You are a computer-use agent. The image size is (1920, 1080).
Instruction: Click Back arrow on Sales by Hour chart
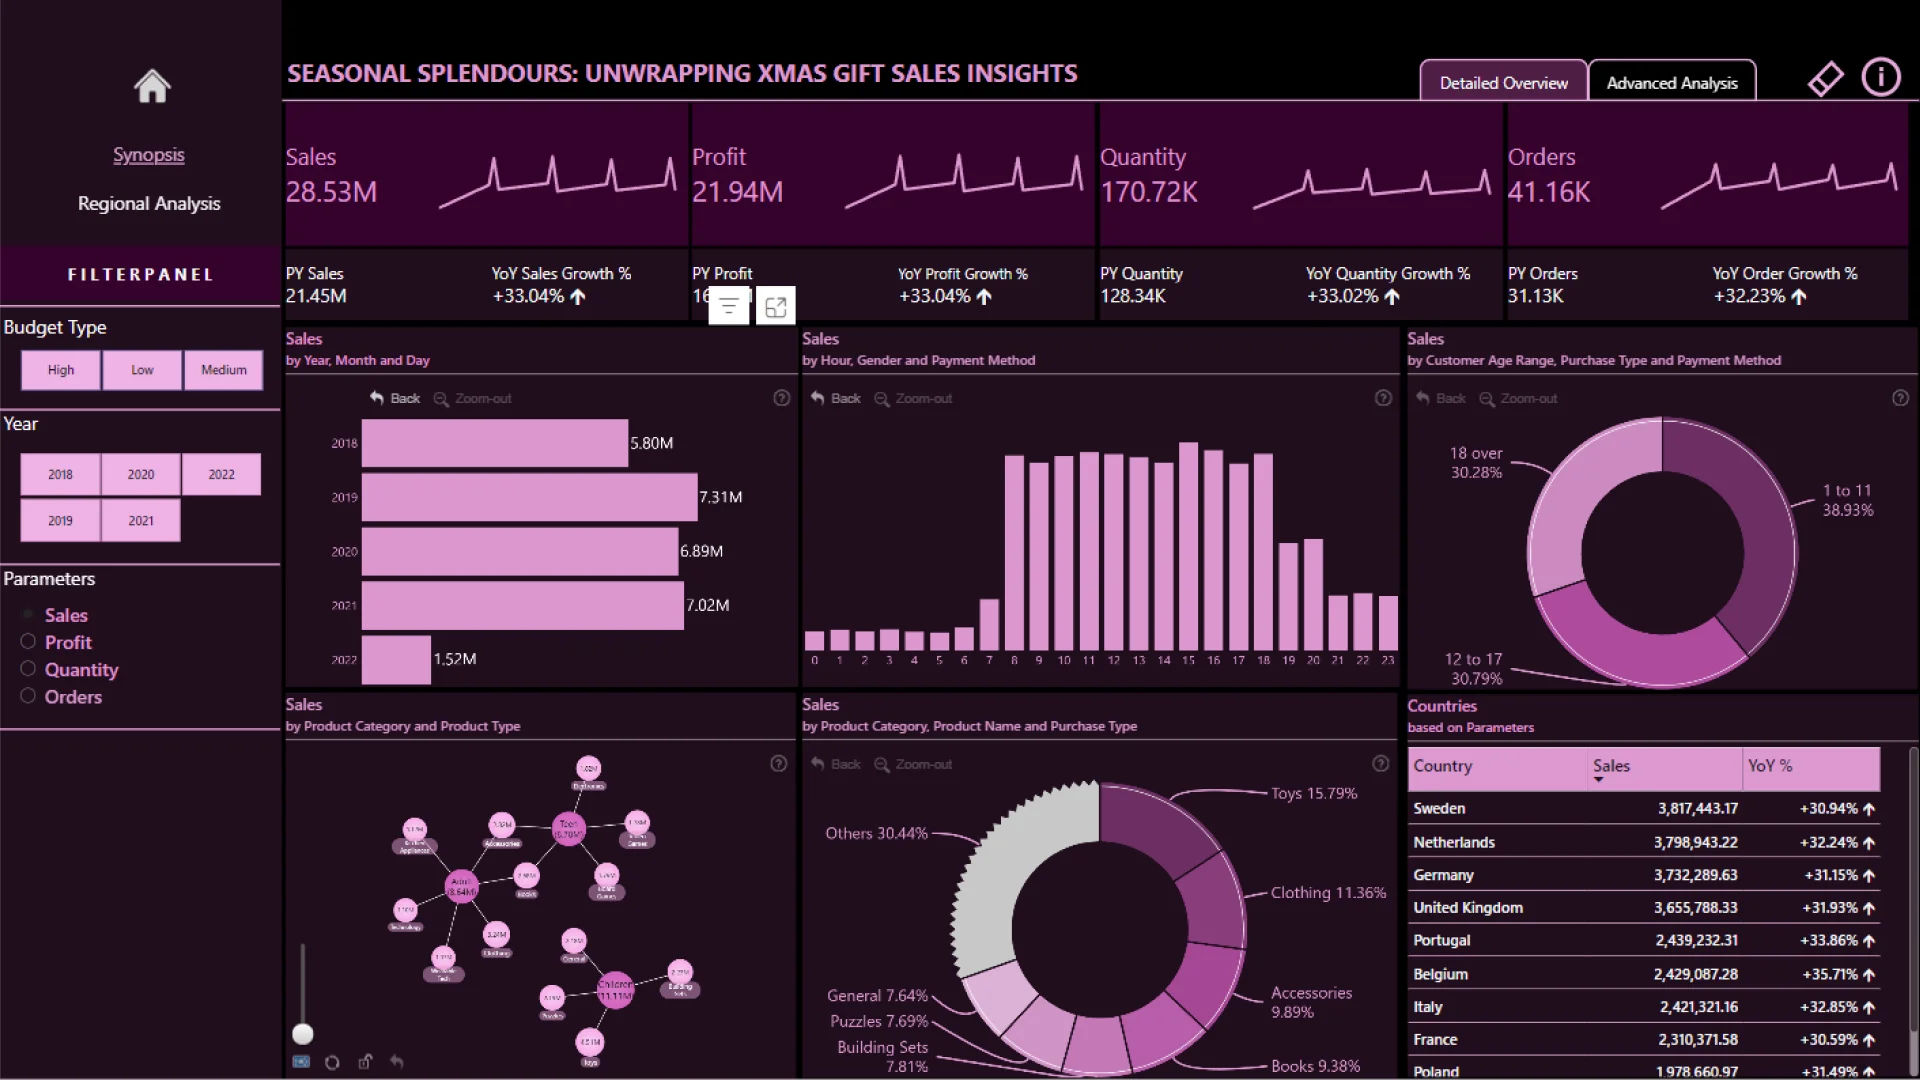[x=835, y=398]
